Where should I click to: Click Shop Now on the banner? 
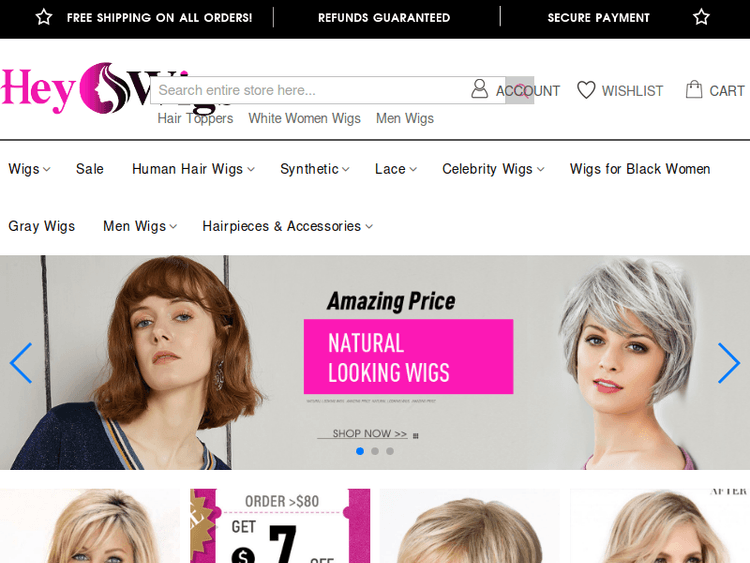click(x=362, y=434)
